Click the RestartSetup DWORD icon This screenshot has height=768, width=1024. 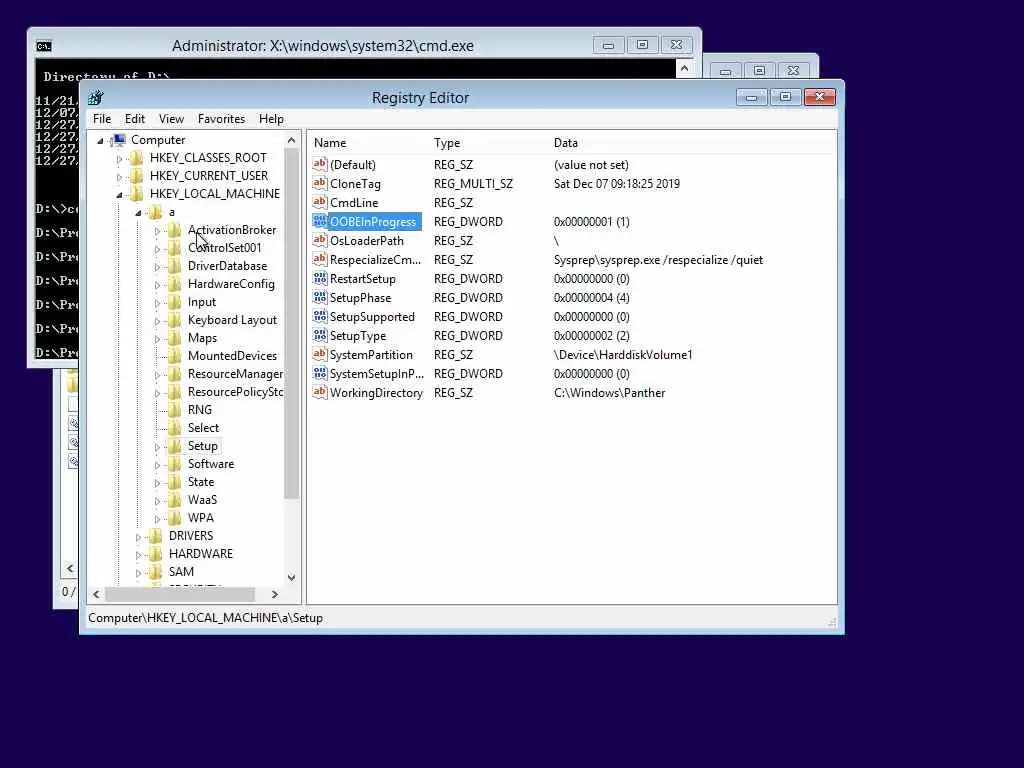click(x=319, y=279)
